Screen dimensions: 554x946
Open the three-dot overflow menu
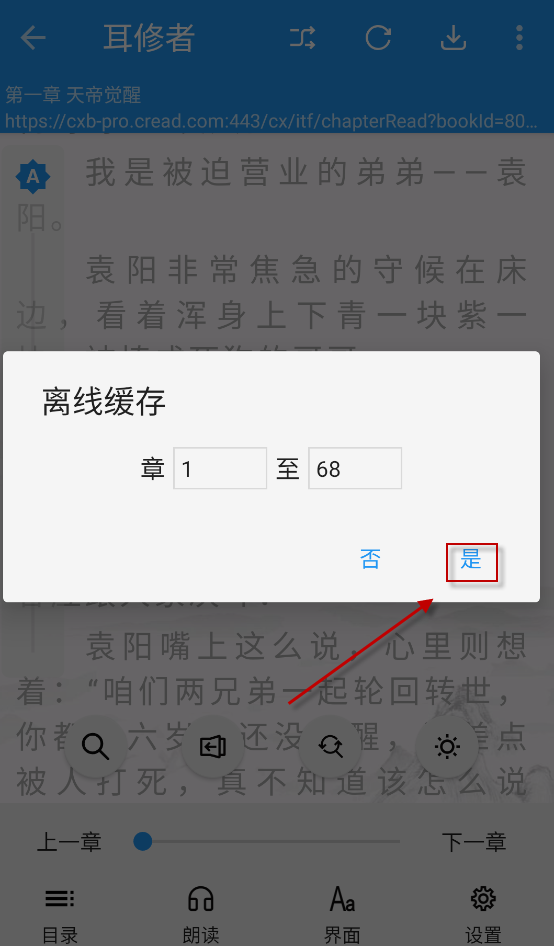519,38
